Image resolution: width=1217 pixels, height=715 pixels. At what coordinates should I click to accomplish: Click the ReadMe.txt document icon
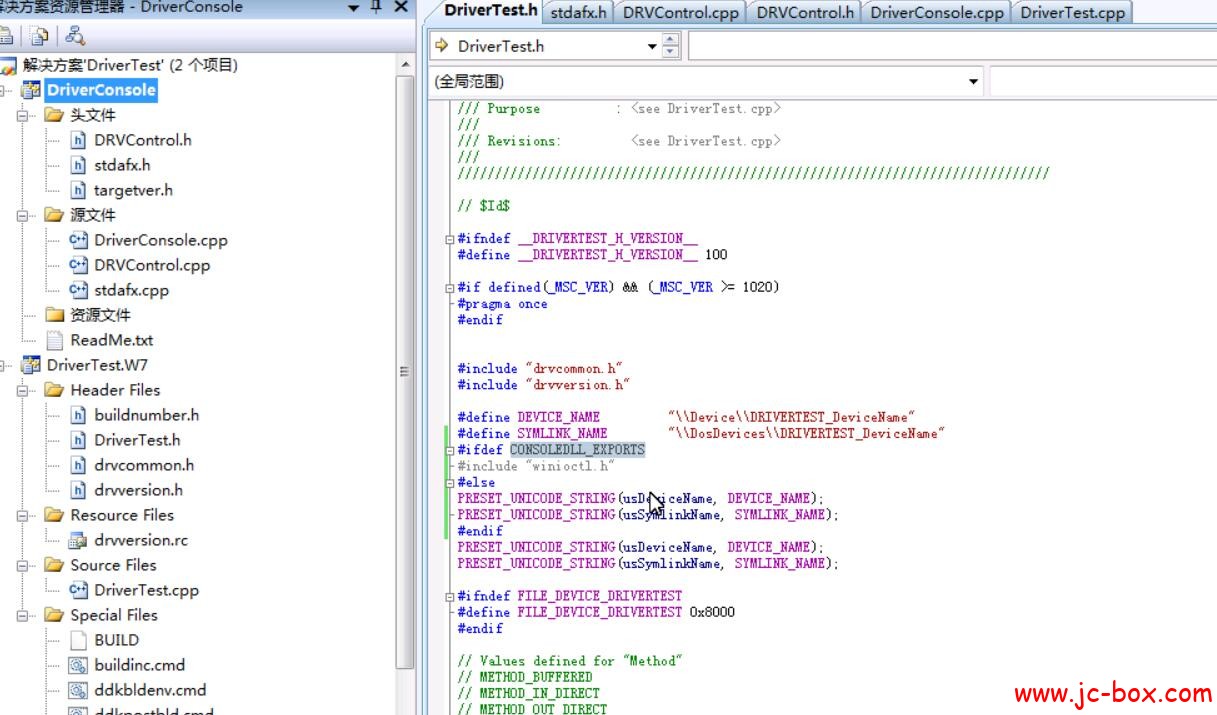click(54, 340)
